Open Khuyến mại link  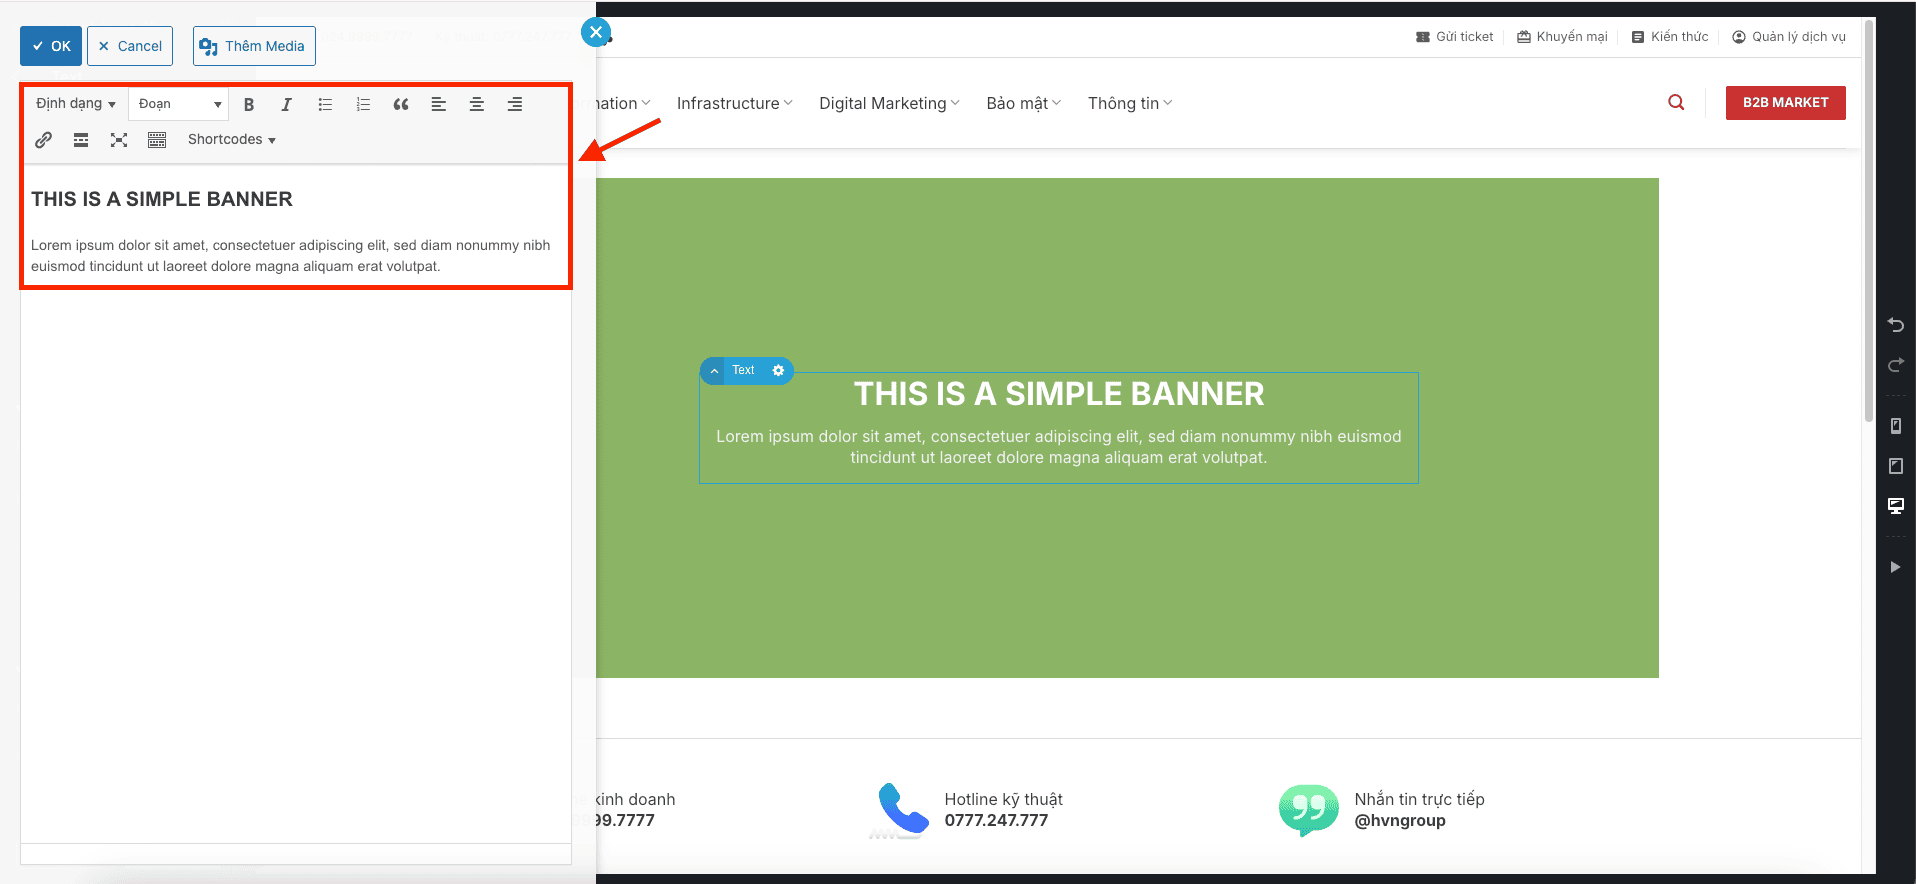click(1562, 37)
